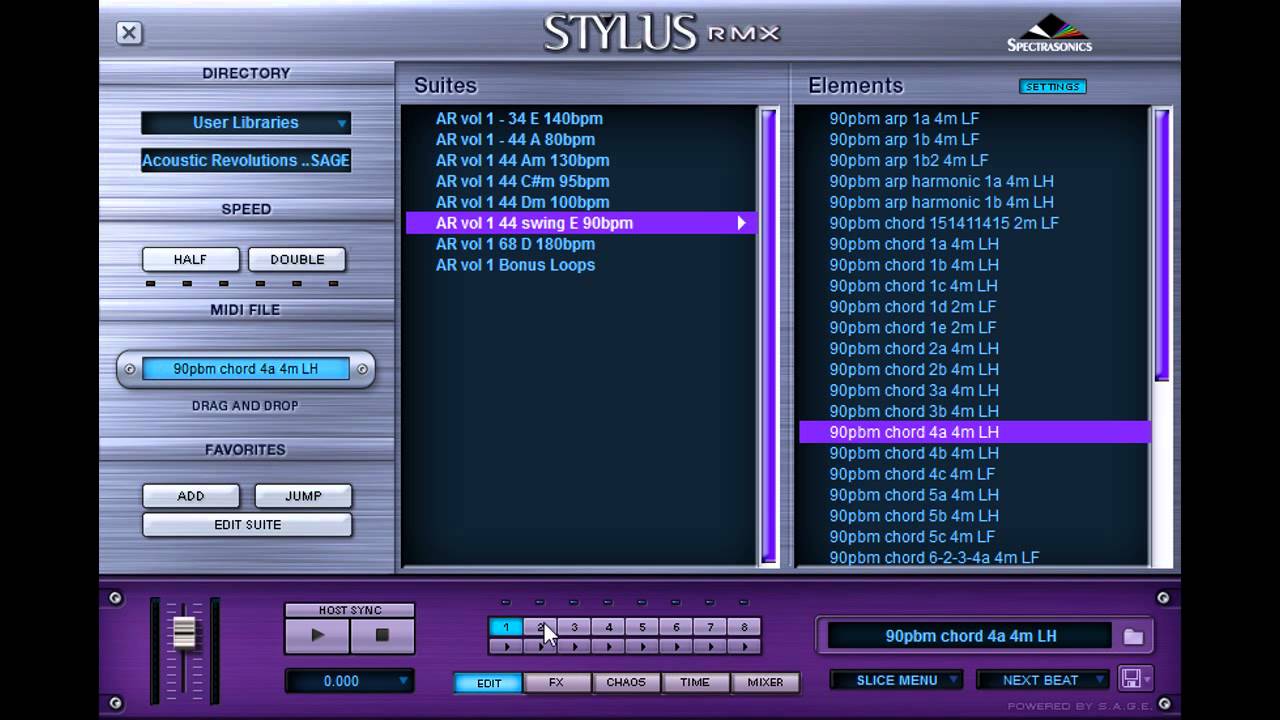
Task: Click the play arrow under part 4
Action: (608, 646)
